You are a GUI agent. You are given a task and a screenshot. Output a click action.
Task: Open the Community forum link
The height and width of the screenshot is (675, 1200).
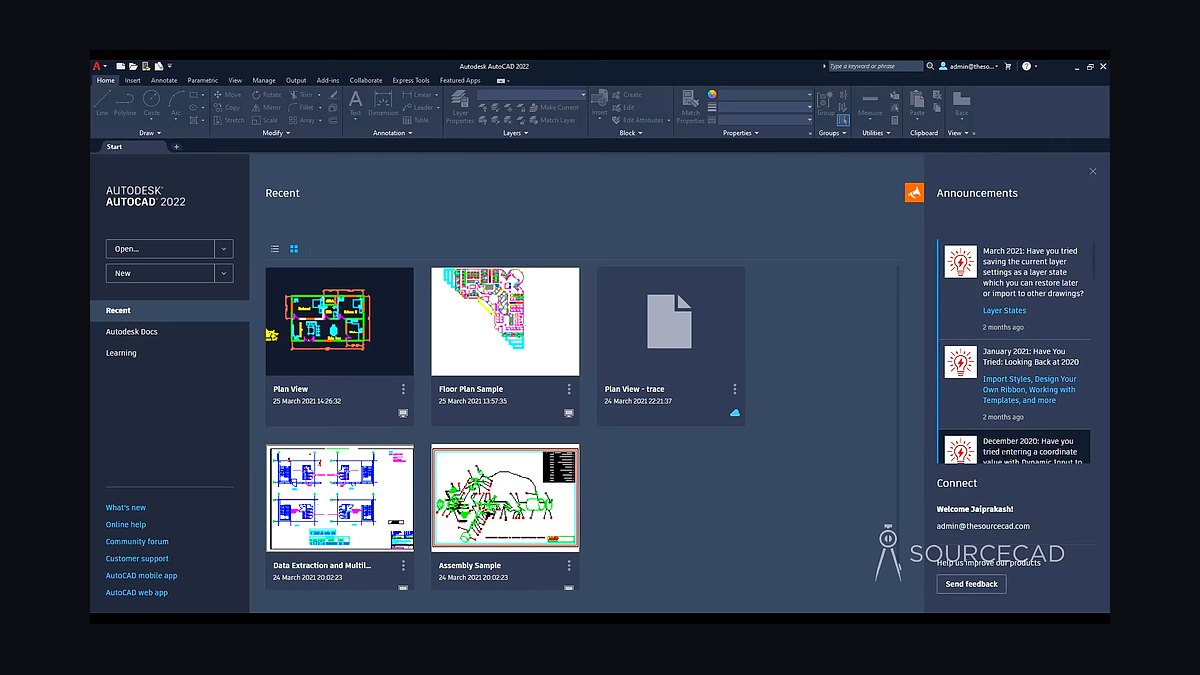137,541
